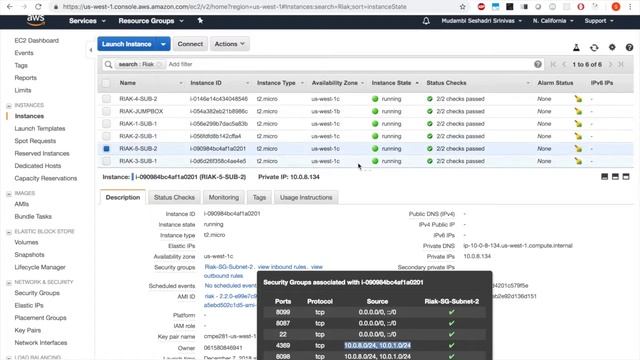
Task: Click the pin shortcut star icon in navbar
Action: point(200,20)
